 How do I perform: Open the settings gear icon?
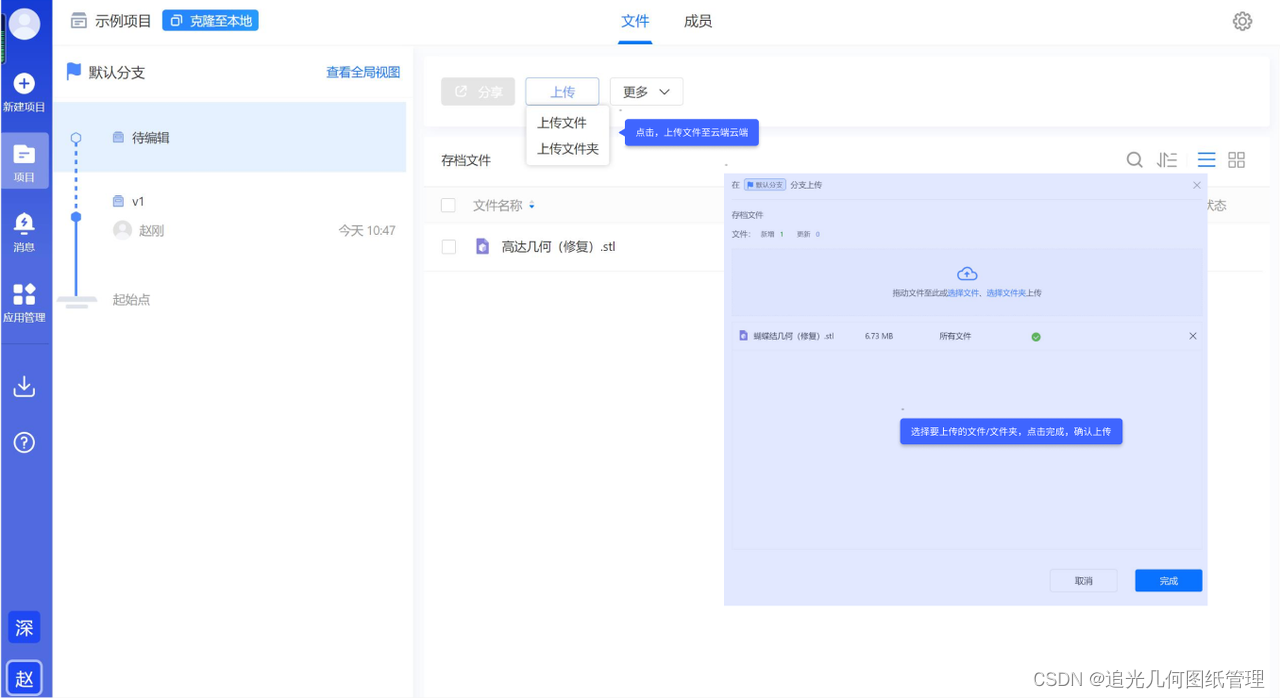click(x=1242, y=21)
